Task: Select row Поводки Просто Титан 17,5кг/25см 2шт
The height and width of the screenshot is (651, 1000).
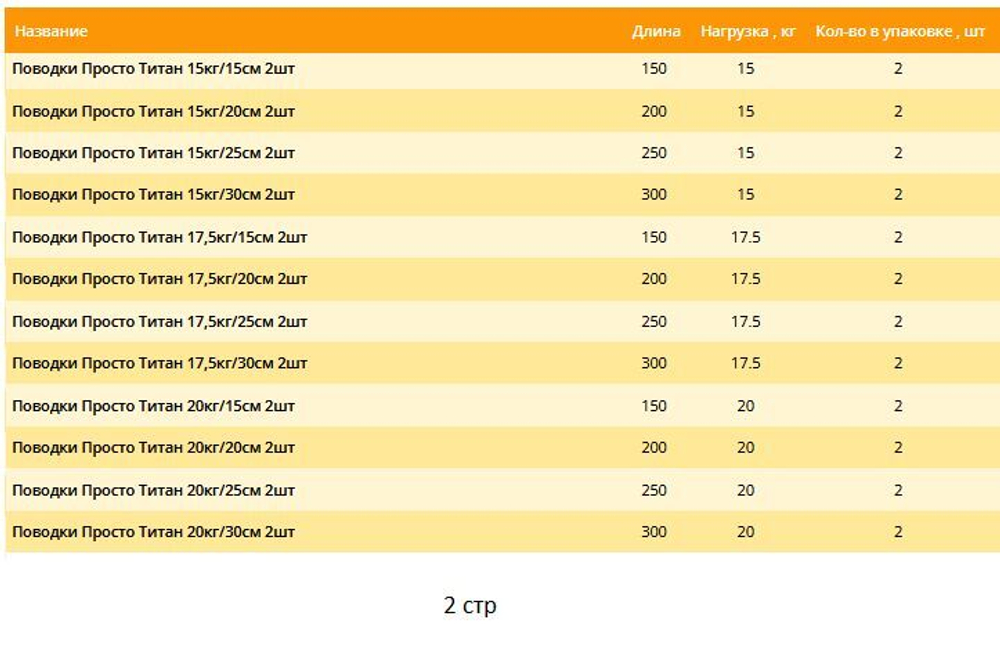Action: tap(502, 321)
